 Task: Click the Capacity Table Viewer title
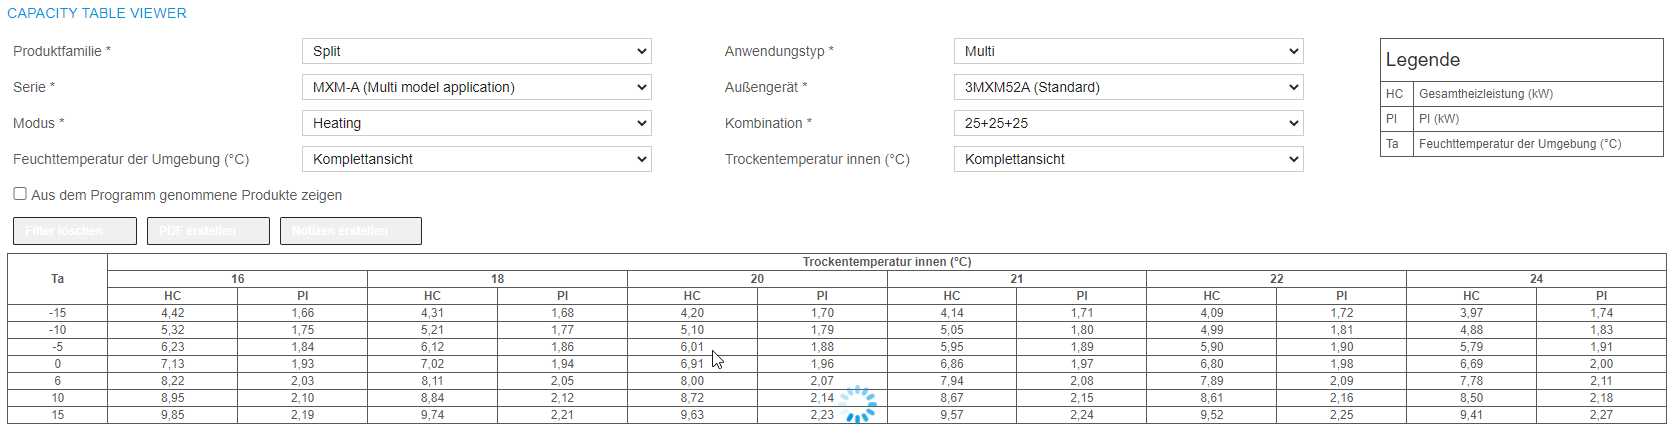point(97,13)
